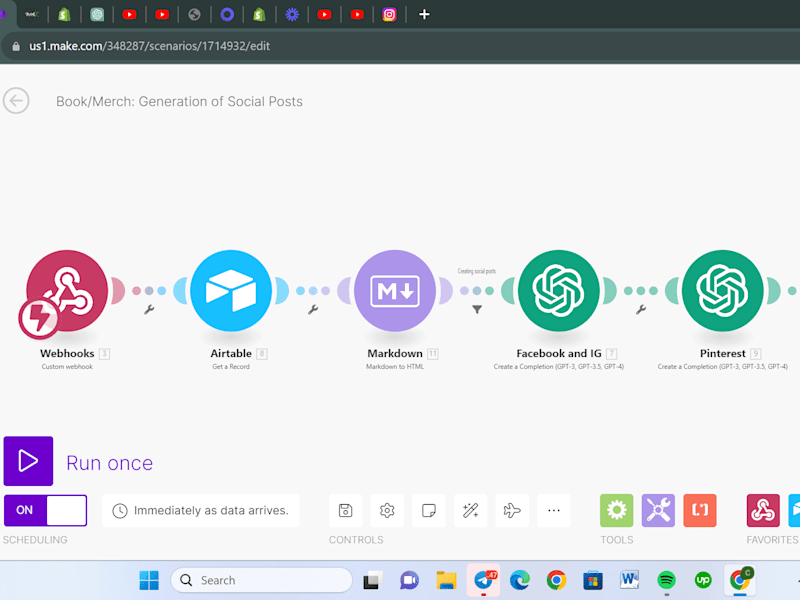Open schedule setting 'Immediately as data arrives.'
This screenshot has height=600, width=800.
coord(201,510)
